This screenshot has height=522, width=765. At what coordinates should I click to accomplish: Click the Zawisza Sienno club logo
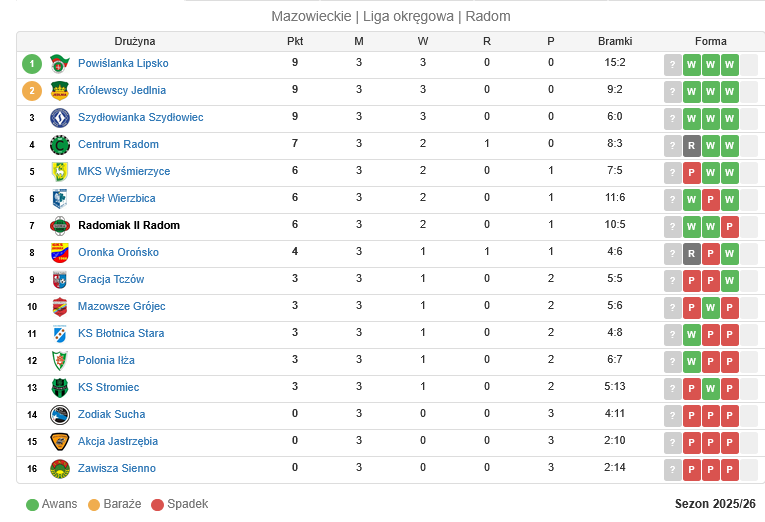click(60, 469)
